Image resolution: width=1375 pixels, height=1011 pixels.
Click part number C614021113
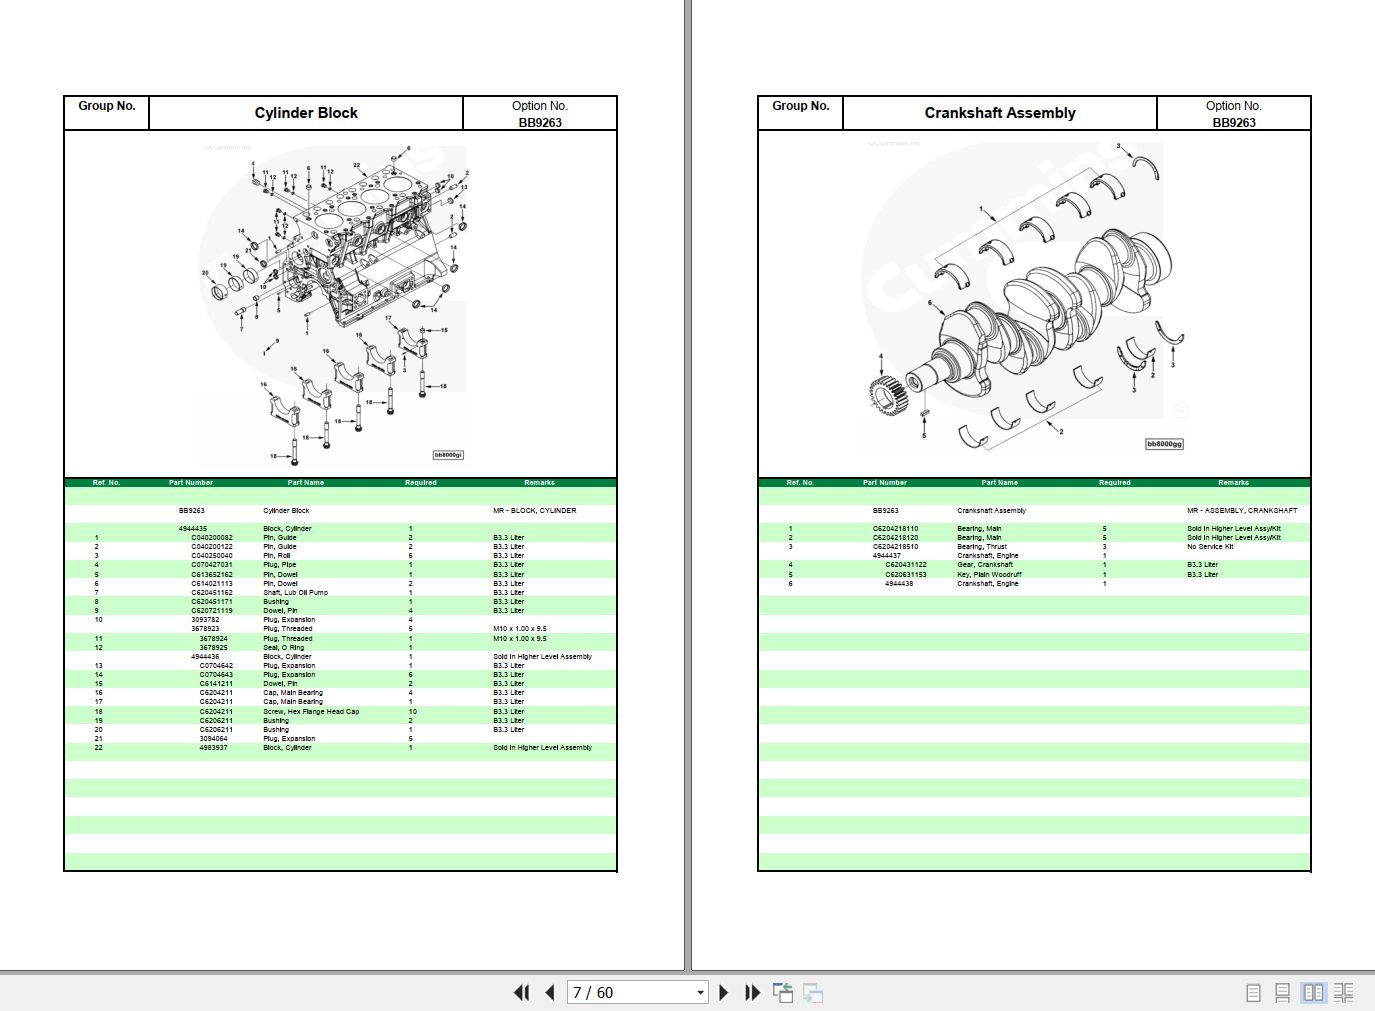(x=212, y=584)
